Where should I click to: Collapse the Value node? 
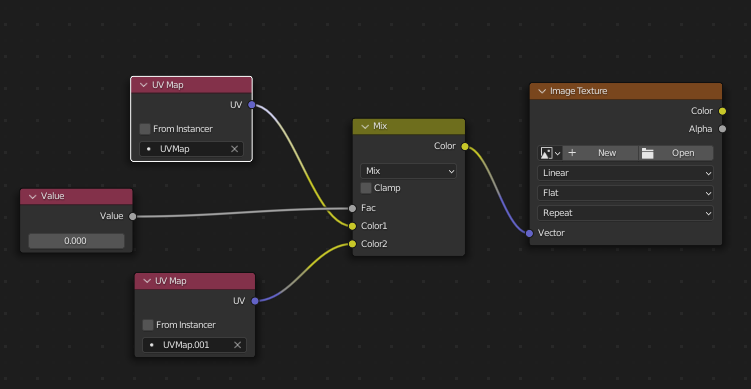[x=33, y=196]
